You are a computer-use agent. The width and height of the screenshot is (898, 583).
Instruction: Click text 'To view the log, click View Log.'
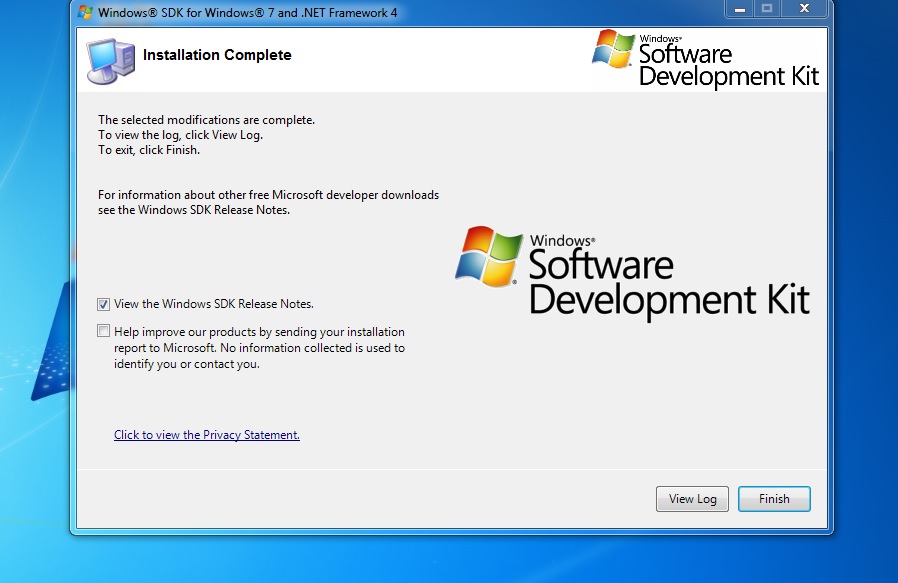coord(180,135)
